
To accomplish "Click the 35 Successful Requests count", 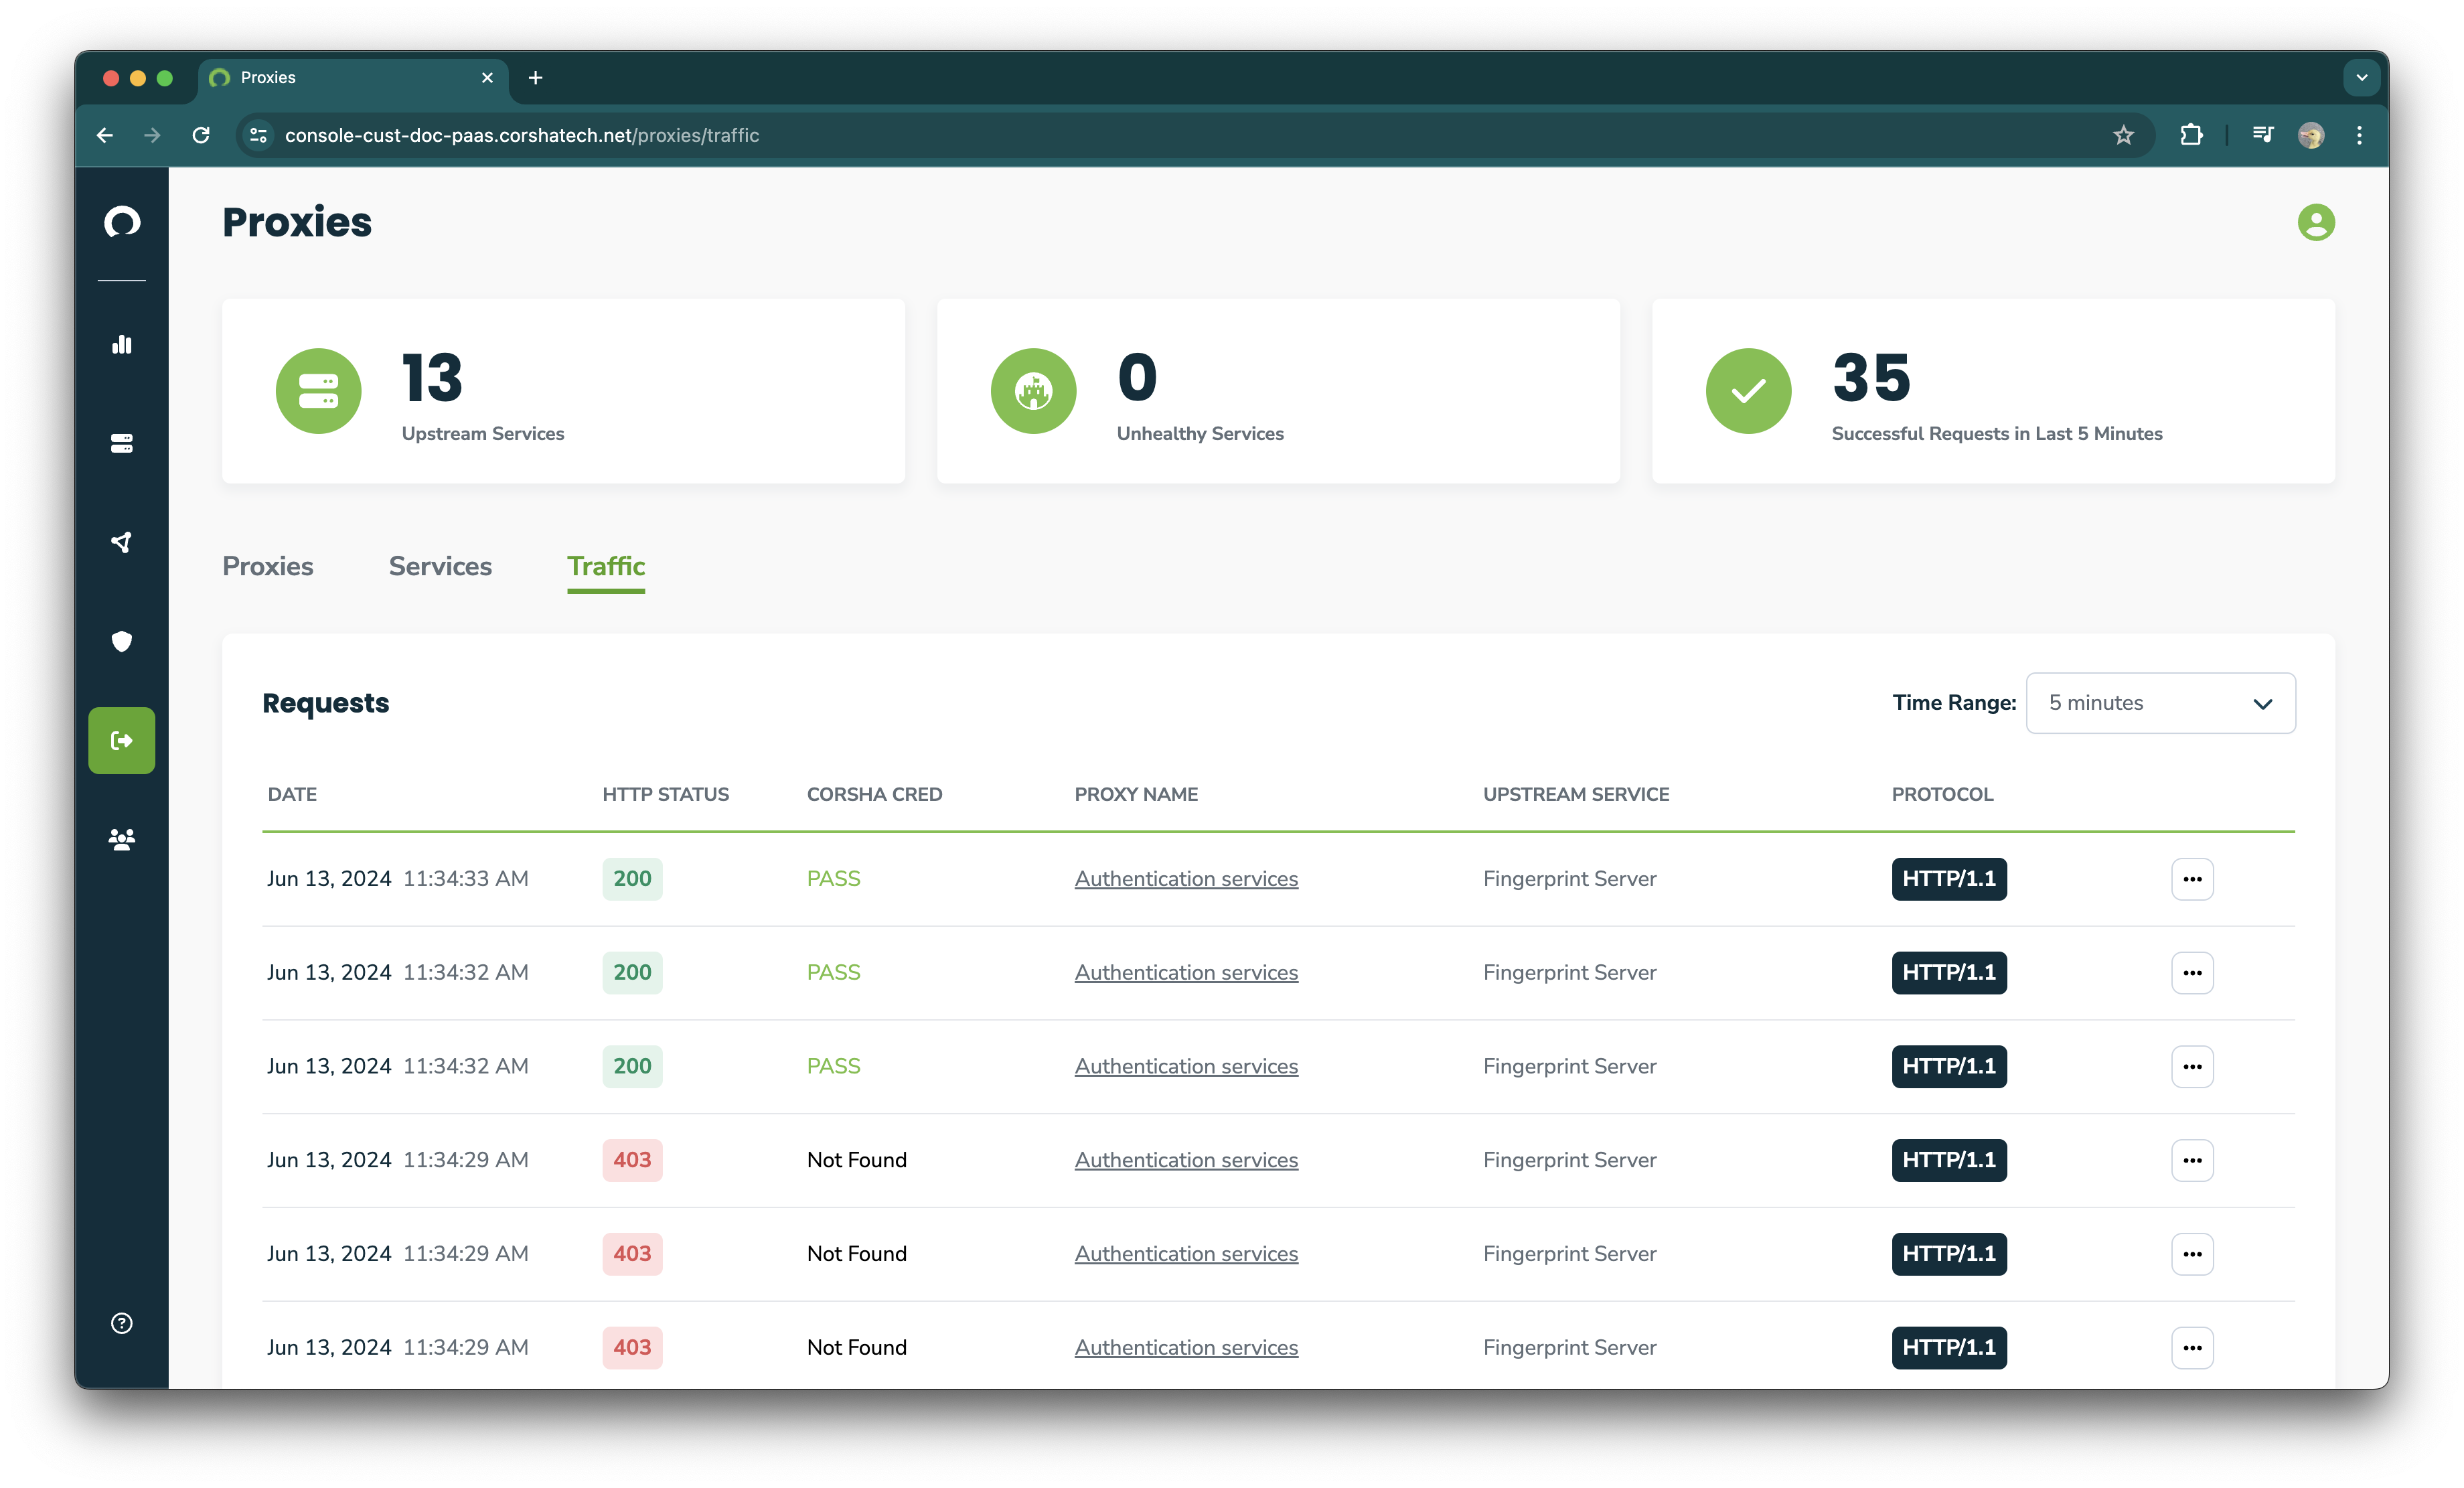I will (1871, 378).
